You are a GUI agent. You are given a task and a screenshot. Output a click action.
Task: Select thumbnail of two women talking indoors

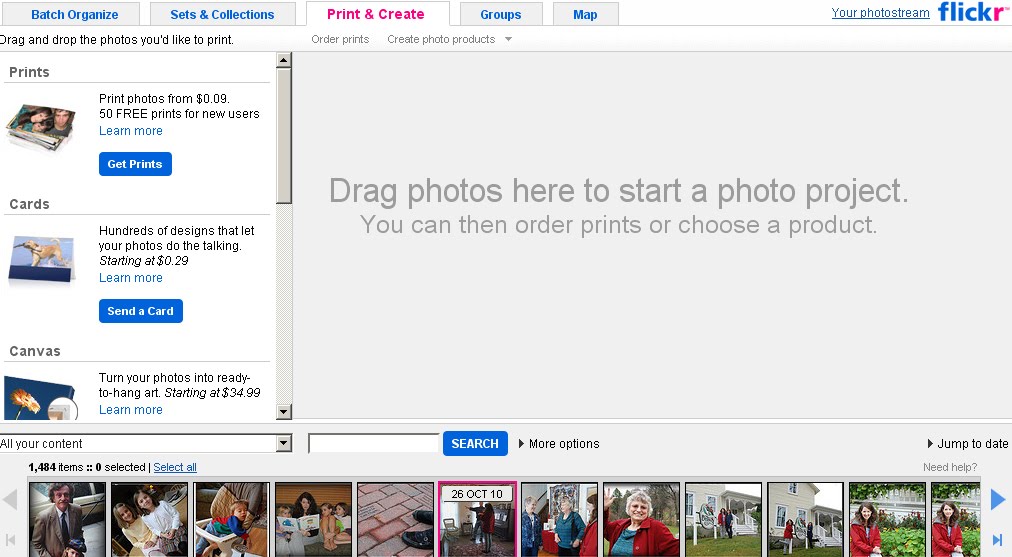coord(559,520)
